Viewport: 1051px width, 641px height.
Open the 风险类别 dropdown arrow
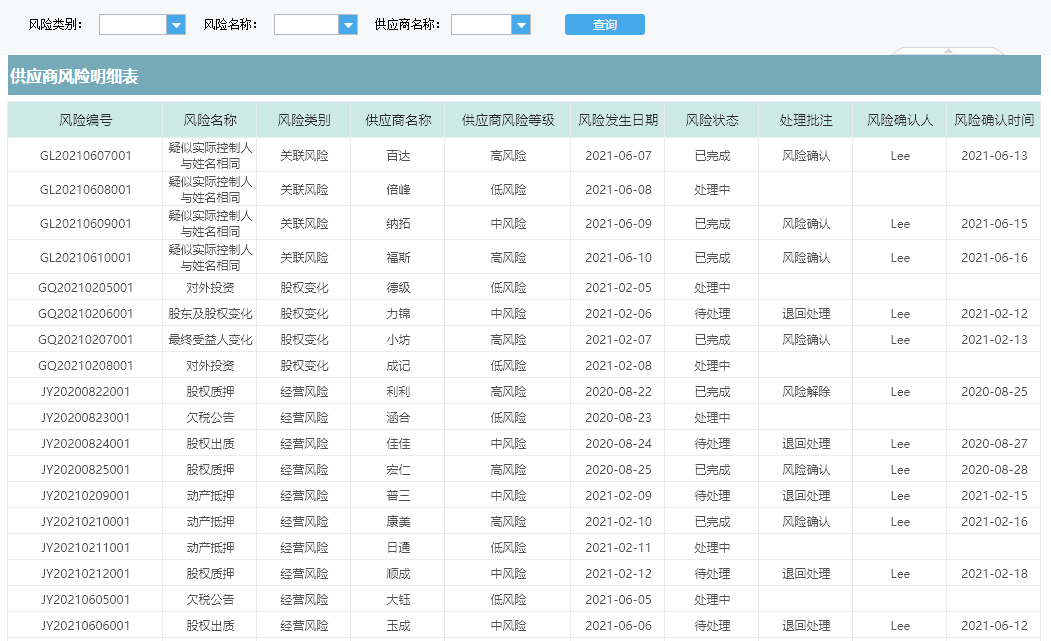(176, 25)
